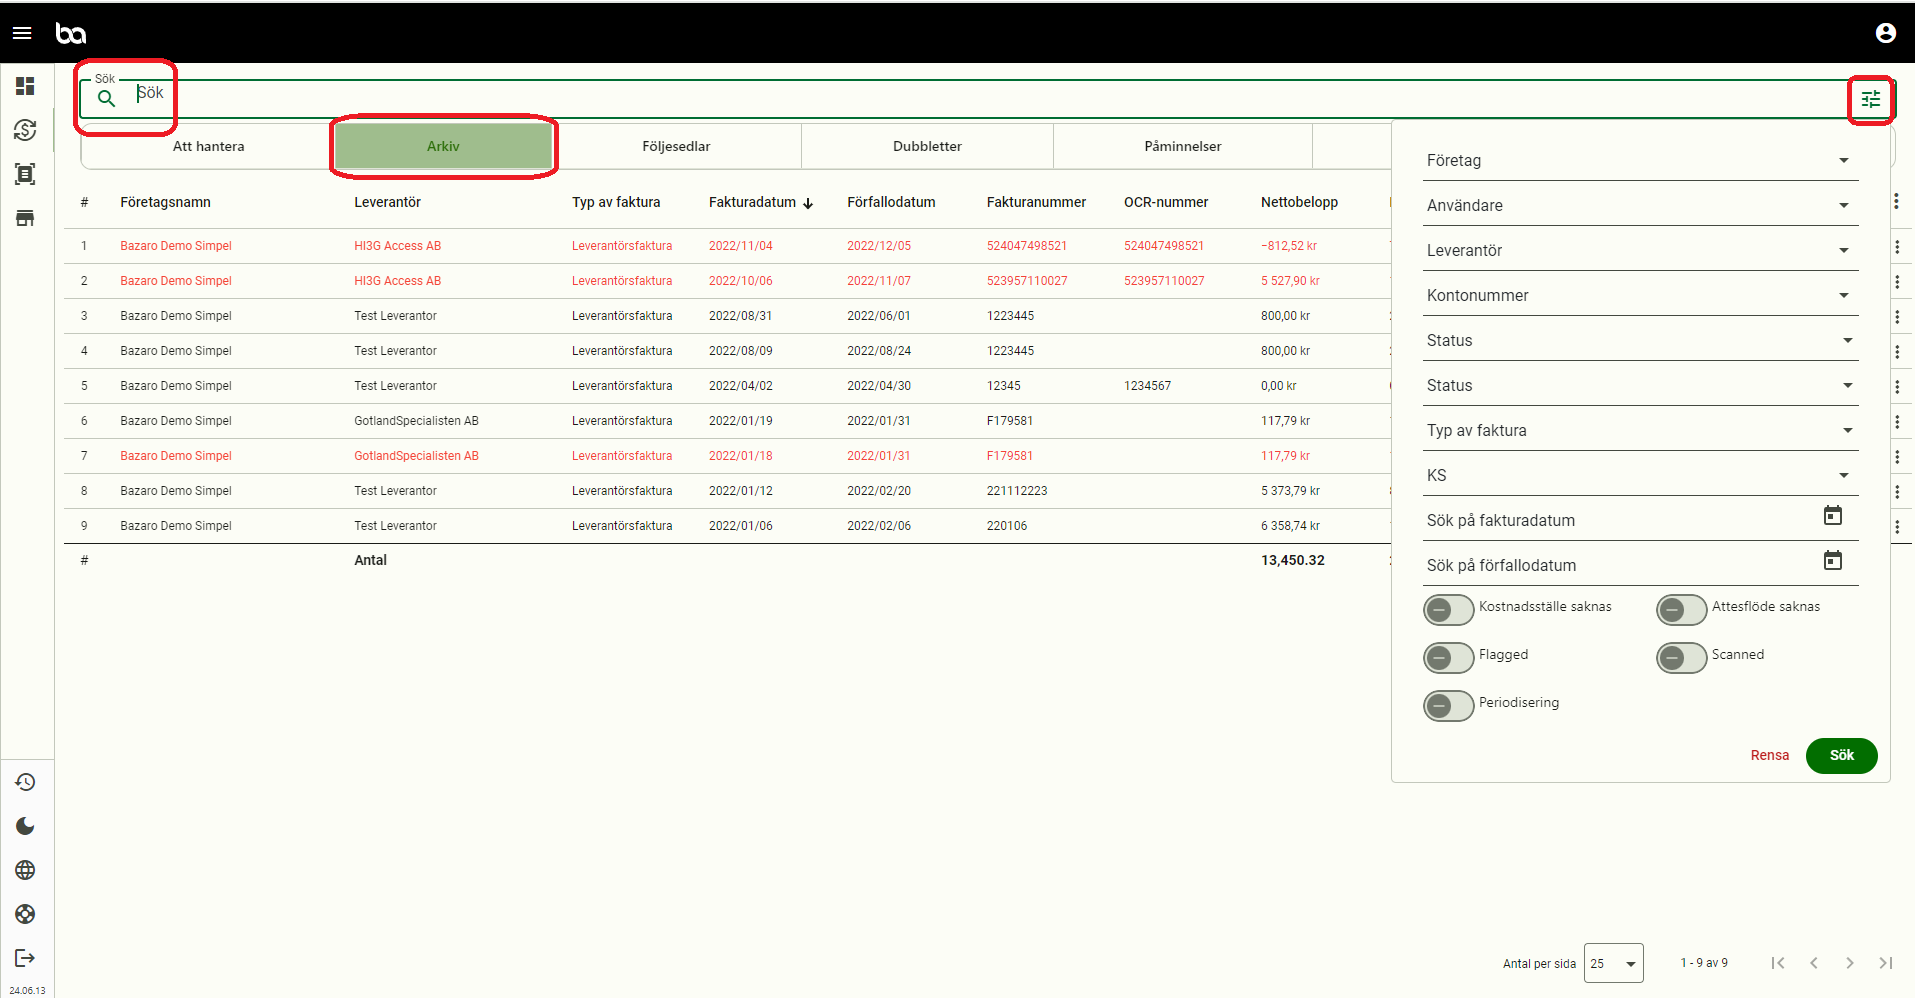The image size is (1915, 998).
Task: Click invoice number 221112223
Action: (1017, 491)
